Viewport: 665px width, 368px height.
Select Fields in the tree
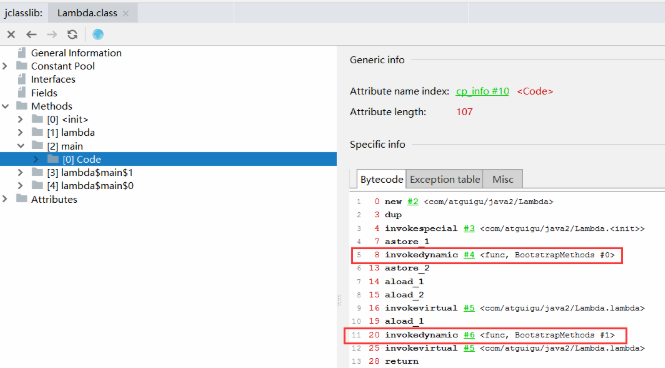[x=44, y=93]
